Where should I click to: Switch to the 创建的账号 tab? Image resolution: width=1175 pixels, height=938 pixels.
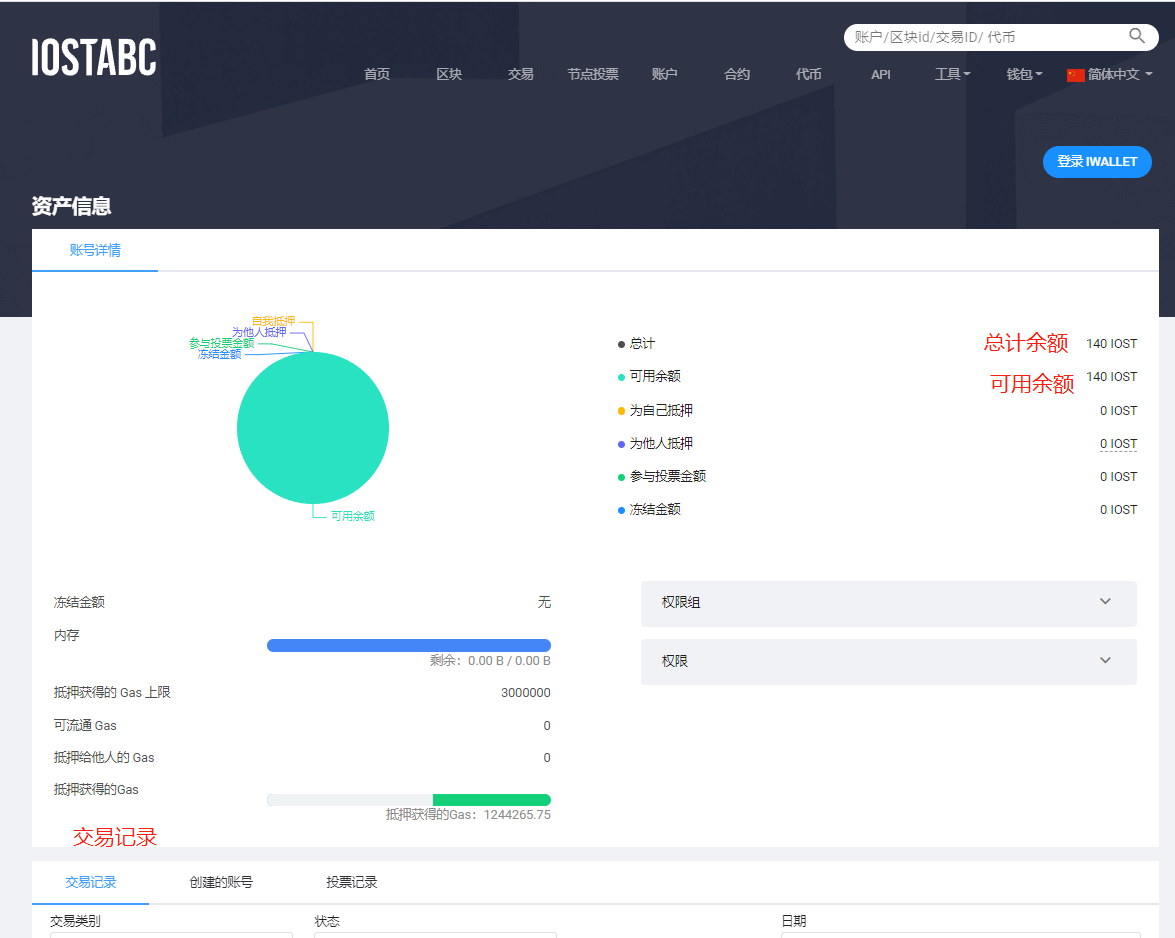click(x=221, y=882)
